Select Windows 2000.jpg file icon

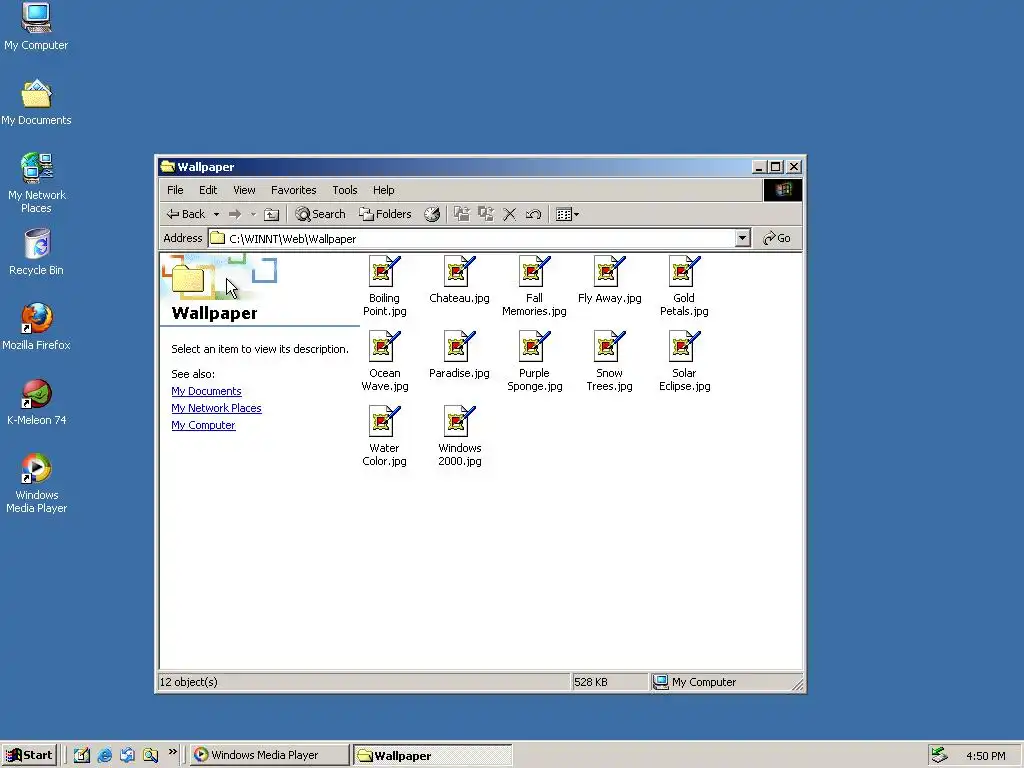coord(460,422)
